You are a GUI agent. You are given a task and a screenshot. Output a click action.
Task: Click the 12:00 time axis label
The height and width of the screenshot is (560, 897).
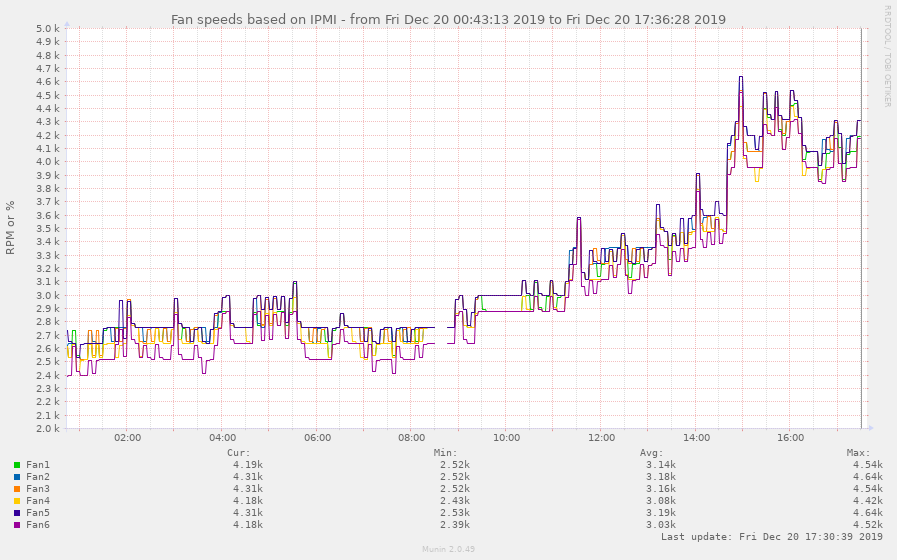602,438
